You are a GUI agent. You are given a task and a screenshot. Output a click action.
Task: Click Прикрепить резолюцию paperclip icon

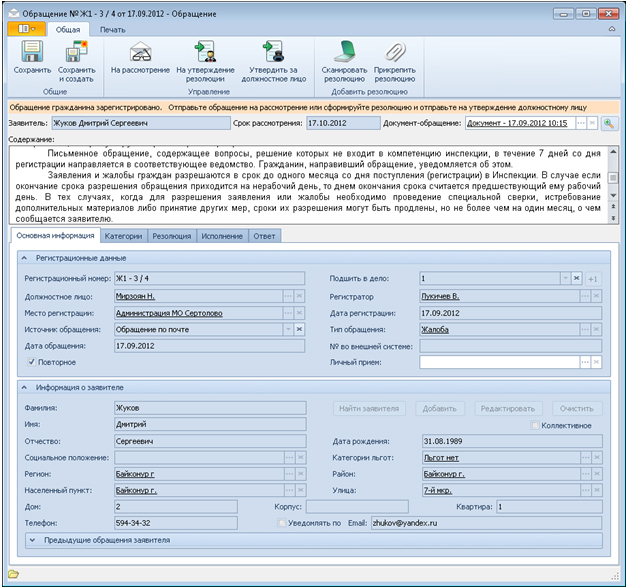(x=395, y=52)
